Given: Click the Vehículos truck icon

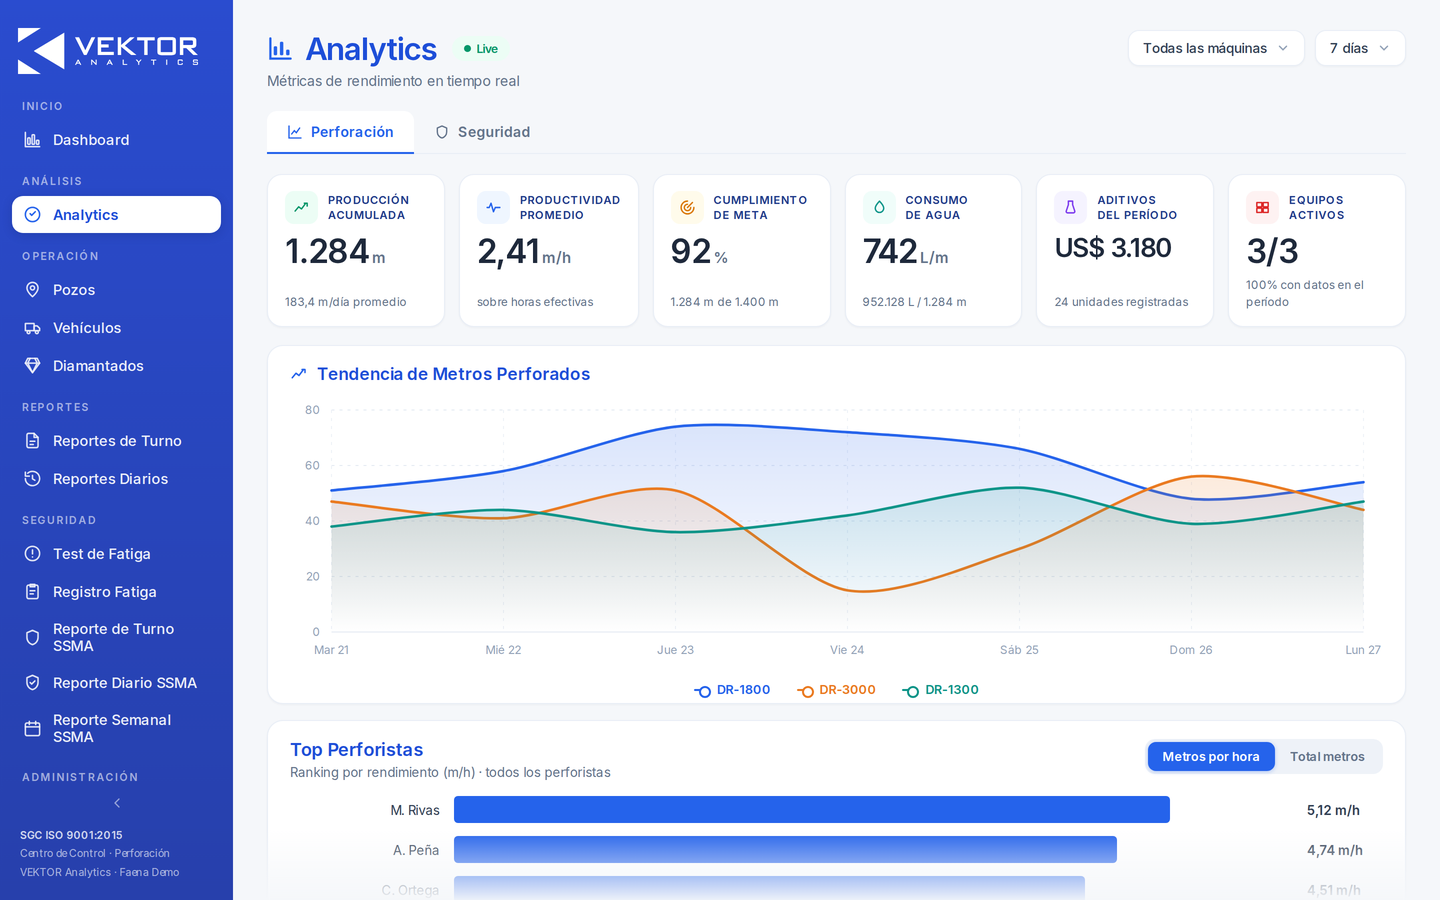Looking at the screenshot, I should 32,328.
